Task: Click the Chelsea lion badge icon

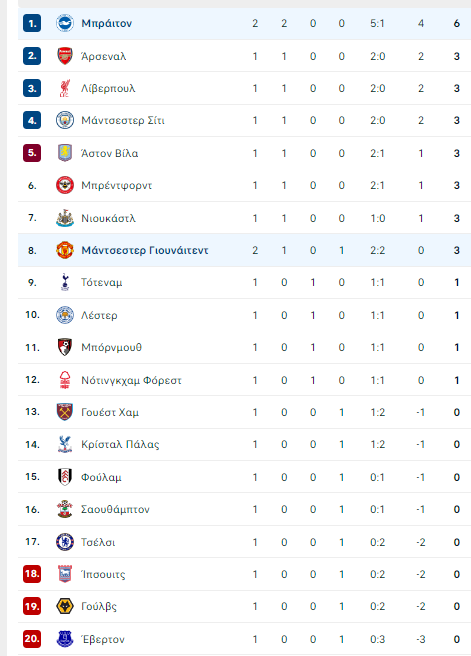Action: (x=65, y=542)
